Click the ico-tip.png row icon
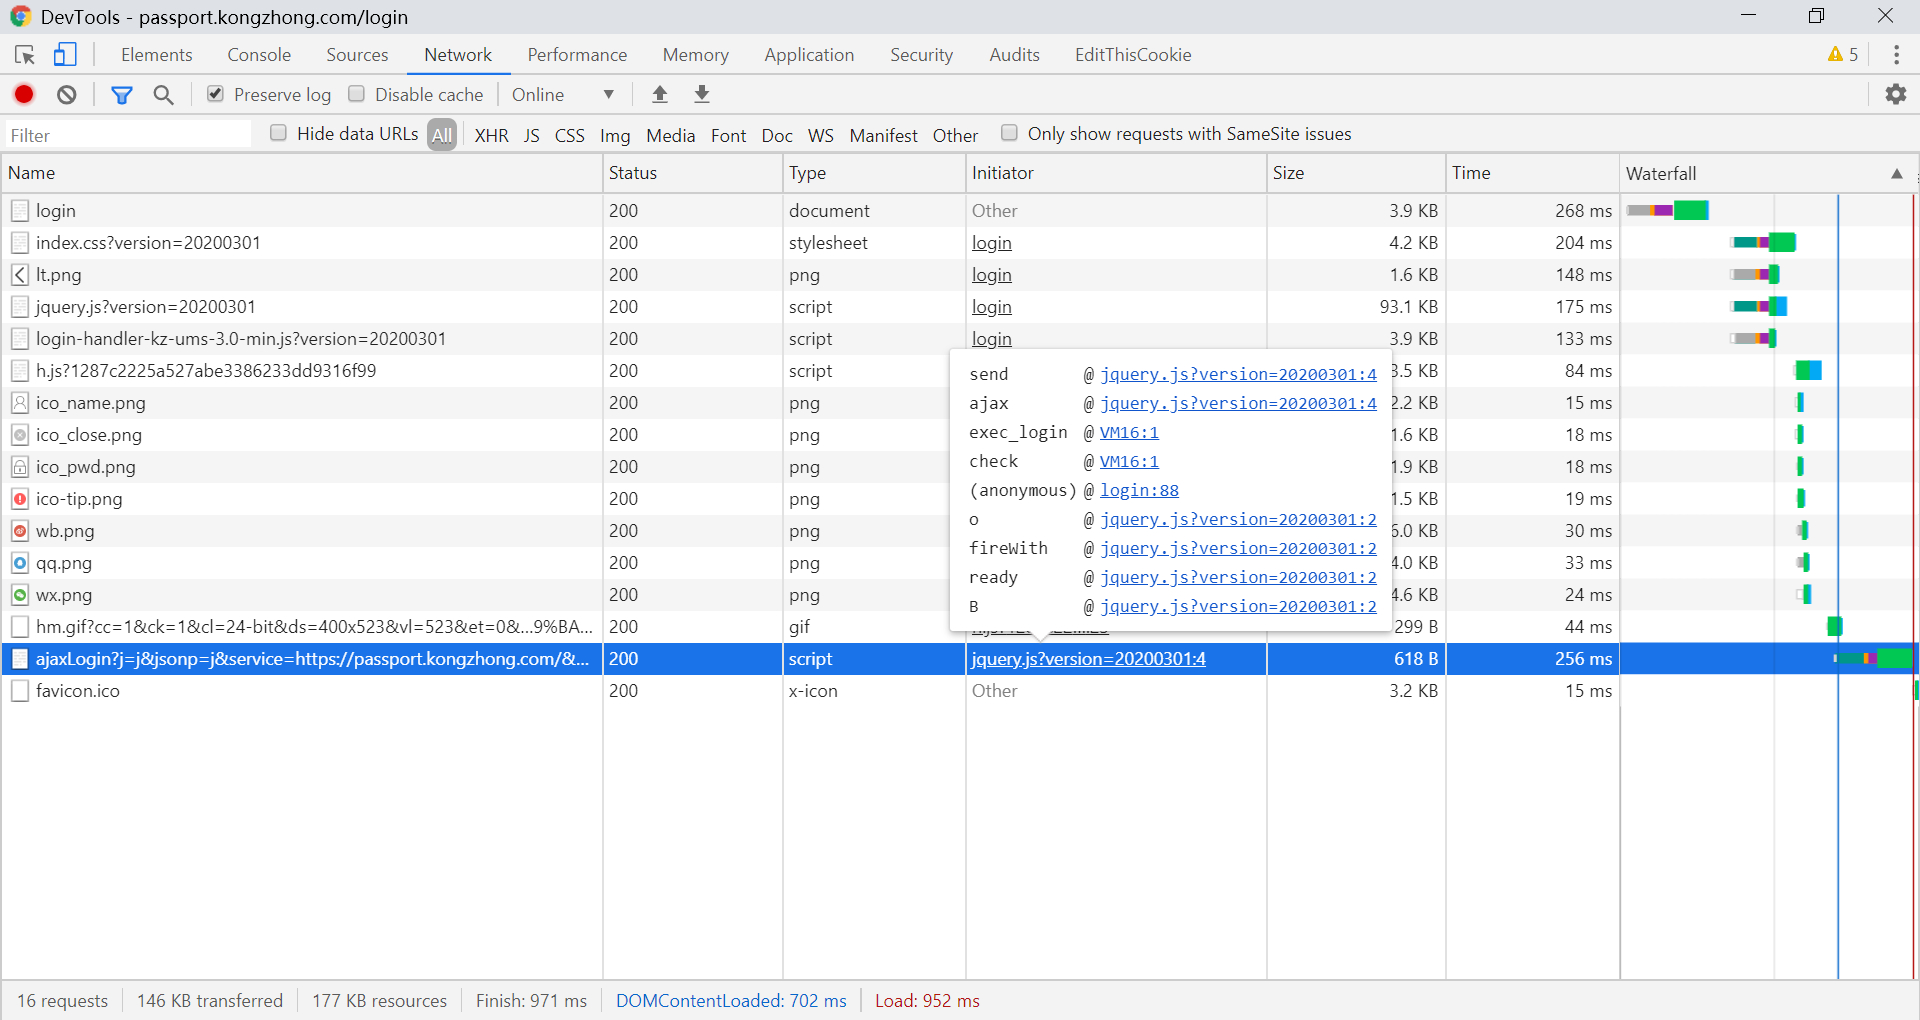The height and width of the screenshot is (1020, 1920). click(x=20, y=499)
